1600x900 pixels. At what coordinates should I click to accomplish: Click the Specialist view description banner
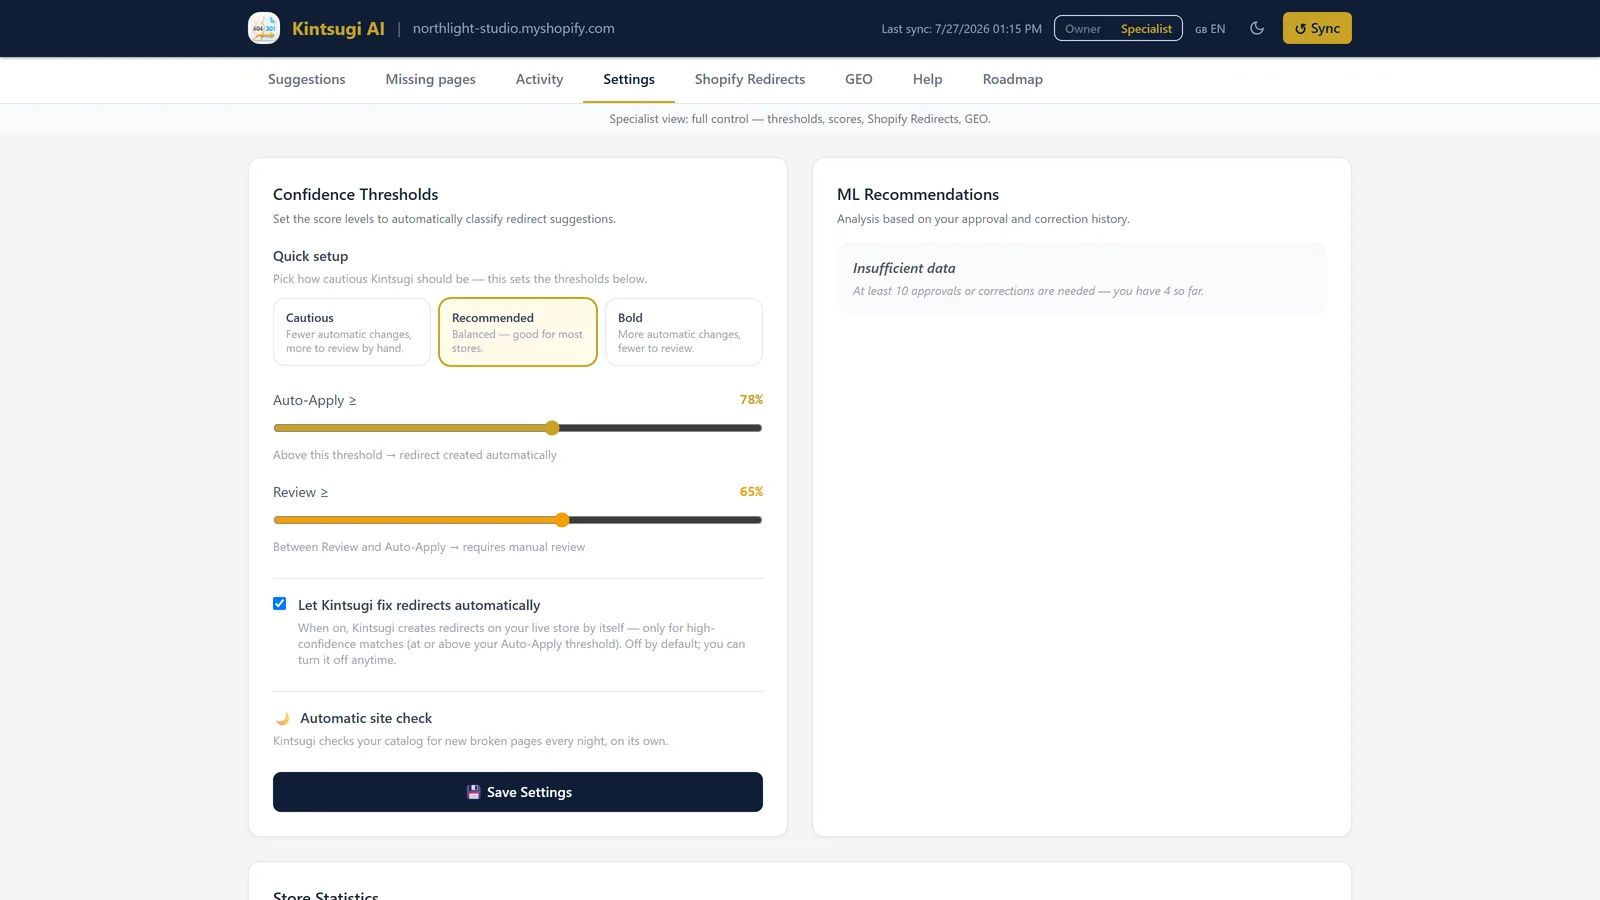point(800,119)
